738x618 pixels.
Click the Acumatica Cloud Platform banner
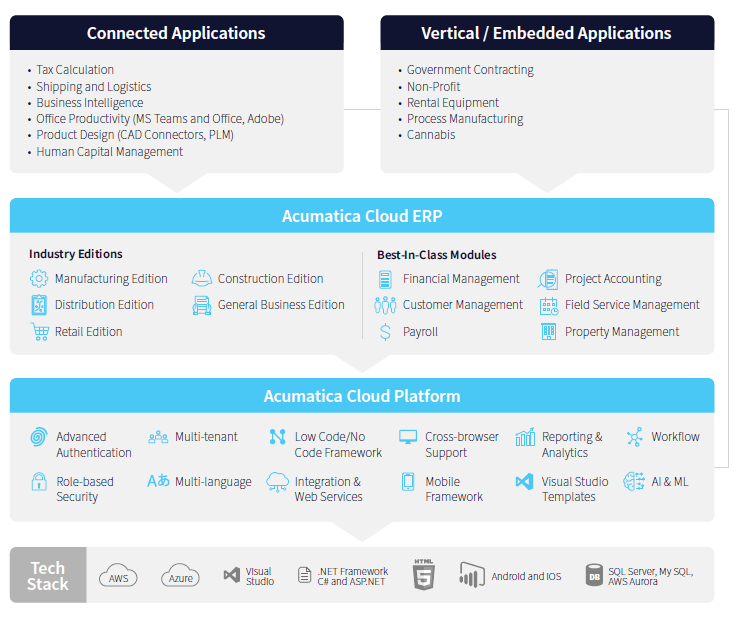pyautogui.click(x=362, y=396)
